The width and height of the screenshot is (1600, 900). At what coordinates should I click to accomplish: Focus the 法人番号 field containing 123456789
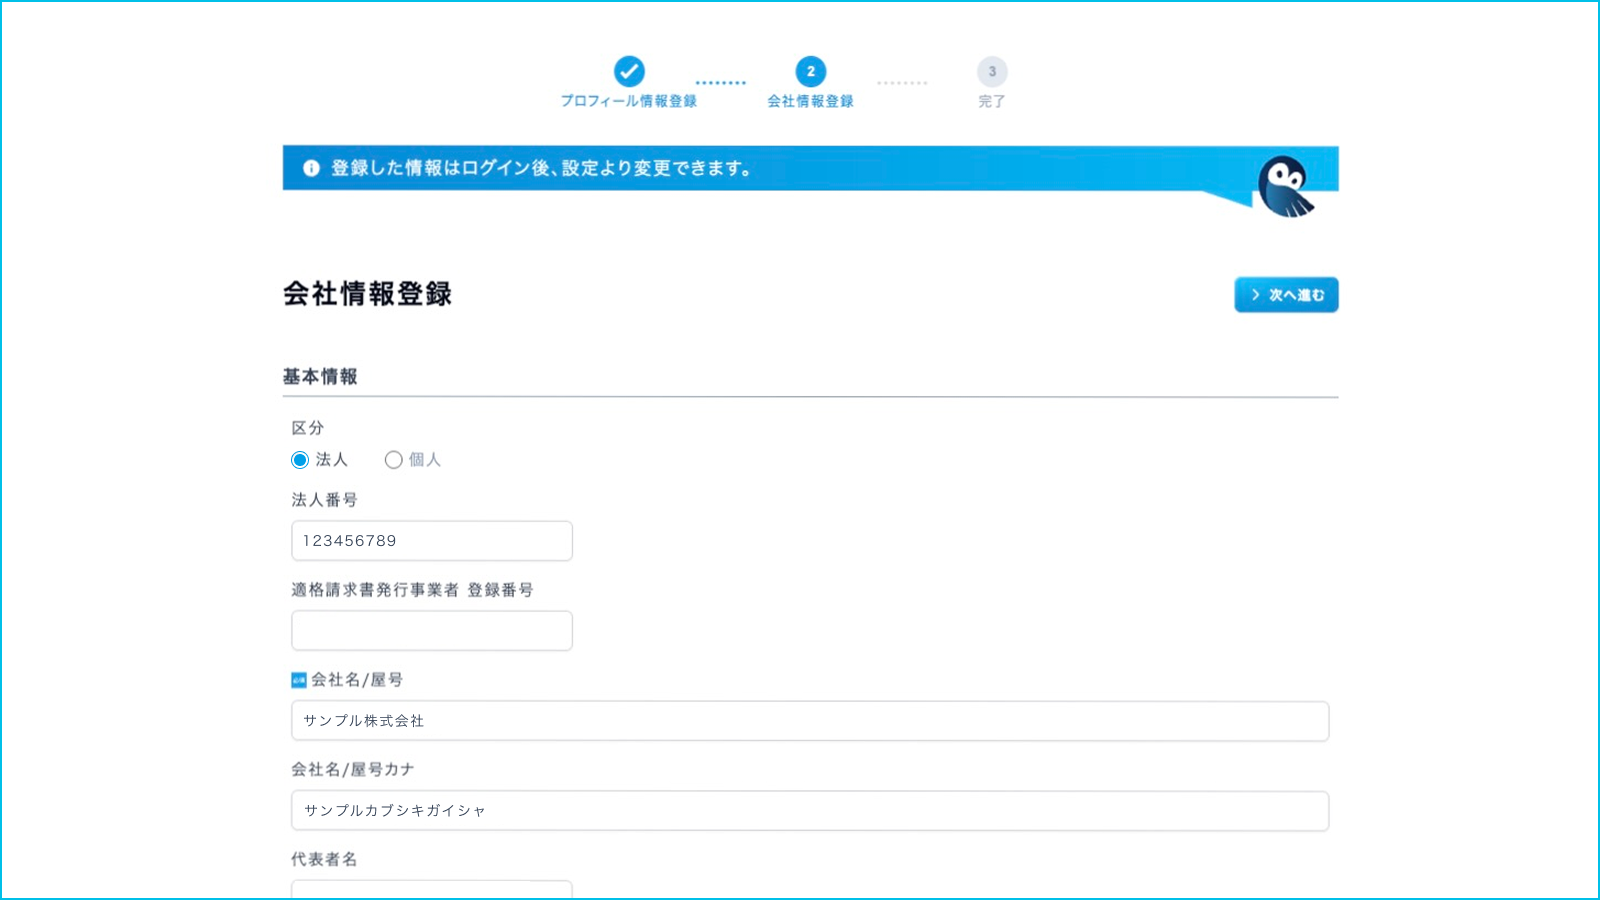(x=432, y=541)
